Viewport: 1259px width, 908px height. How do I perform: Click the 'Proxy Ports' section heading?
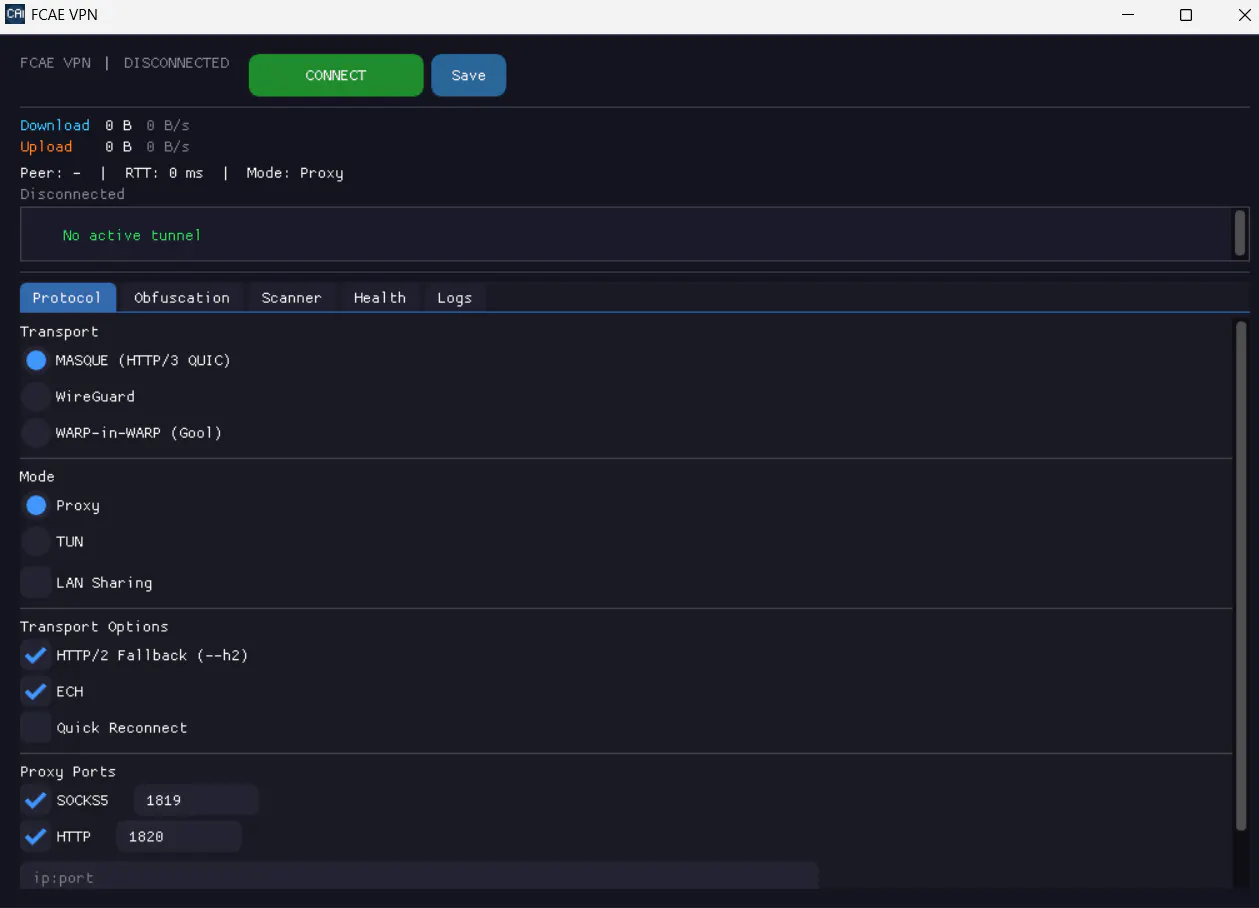tap(68, 772)
